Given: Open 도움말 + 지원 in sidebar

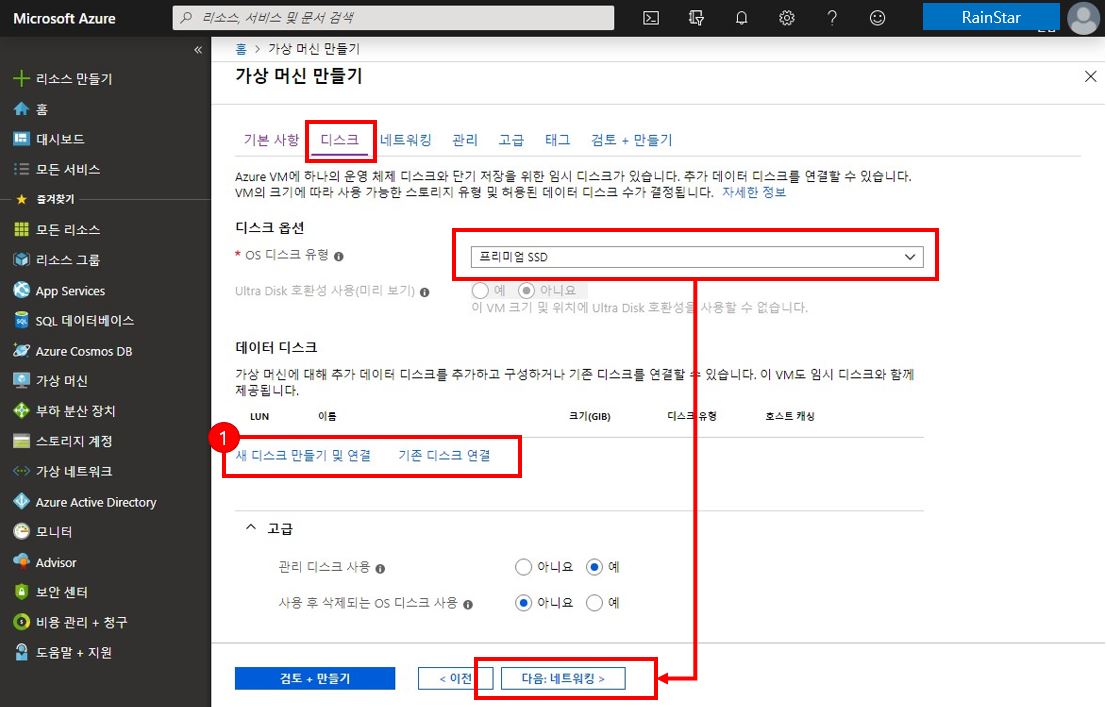Looking at the screenshot, I should point(63,653).
